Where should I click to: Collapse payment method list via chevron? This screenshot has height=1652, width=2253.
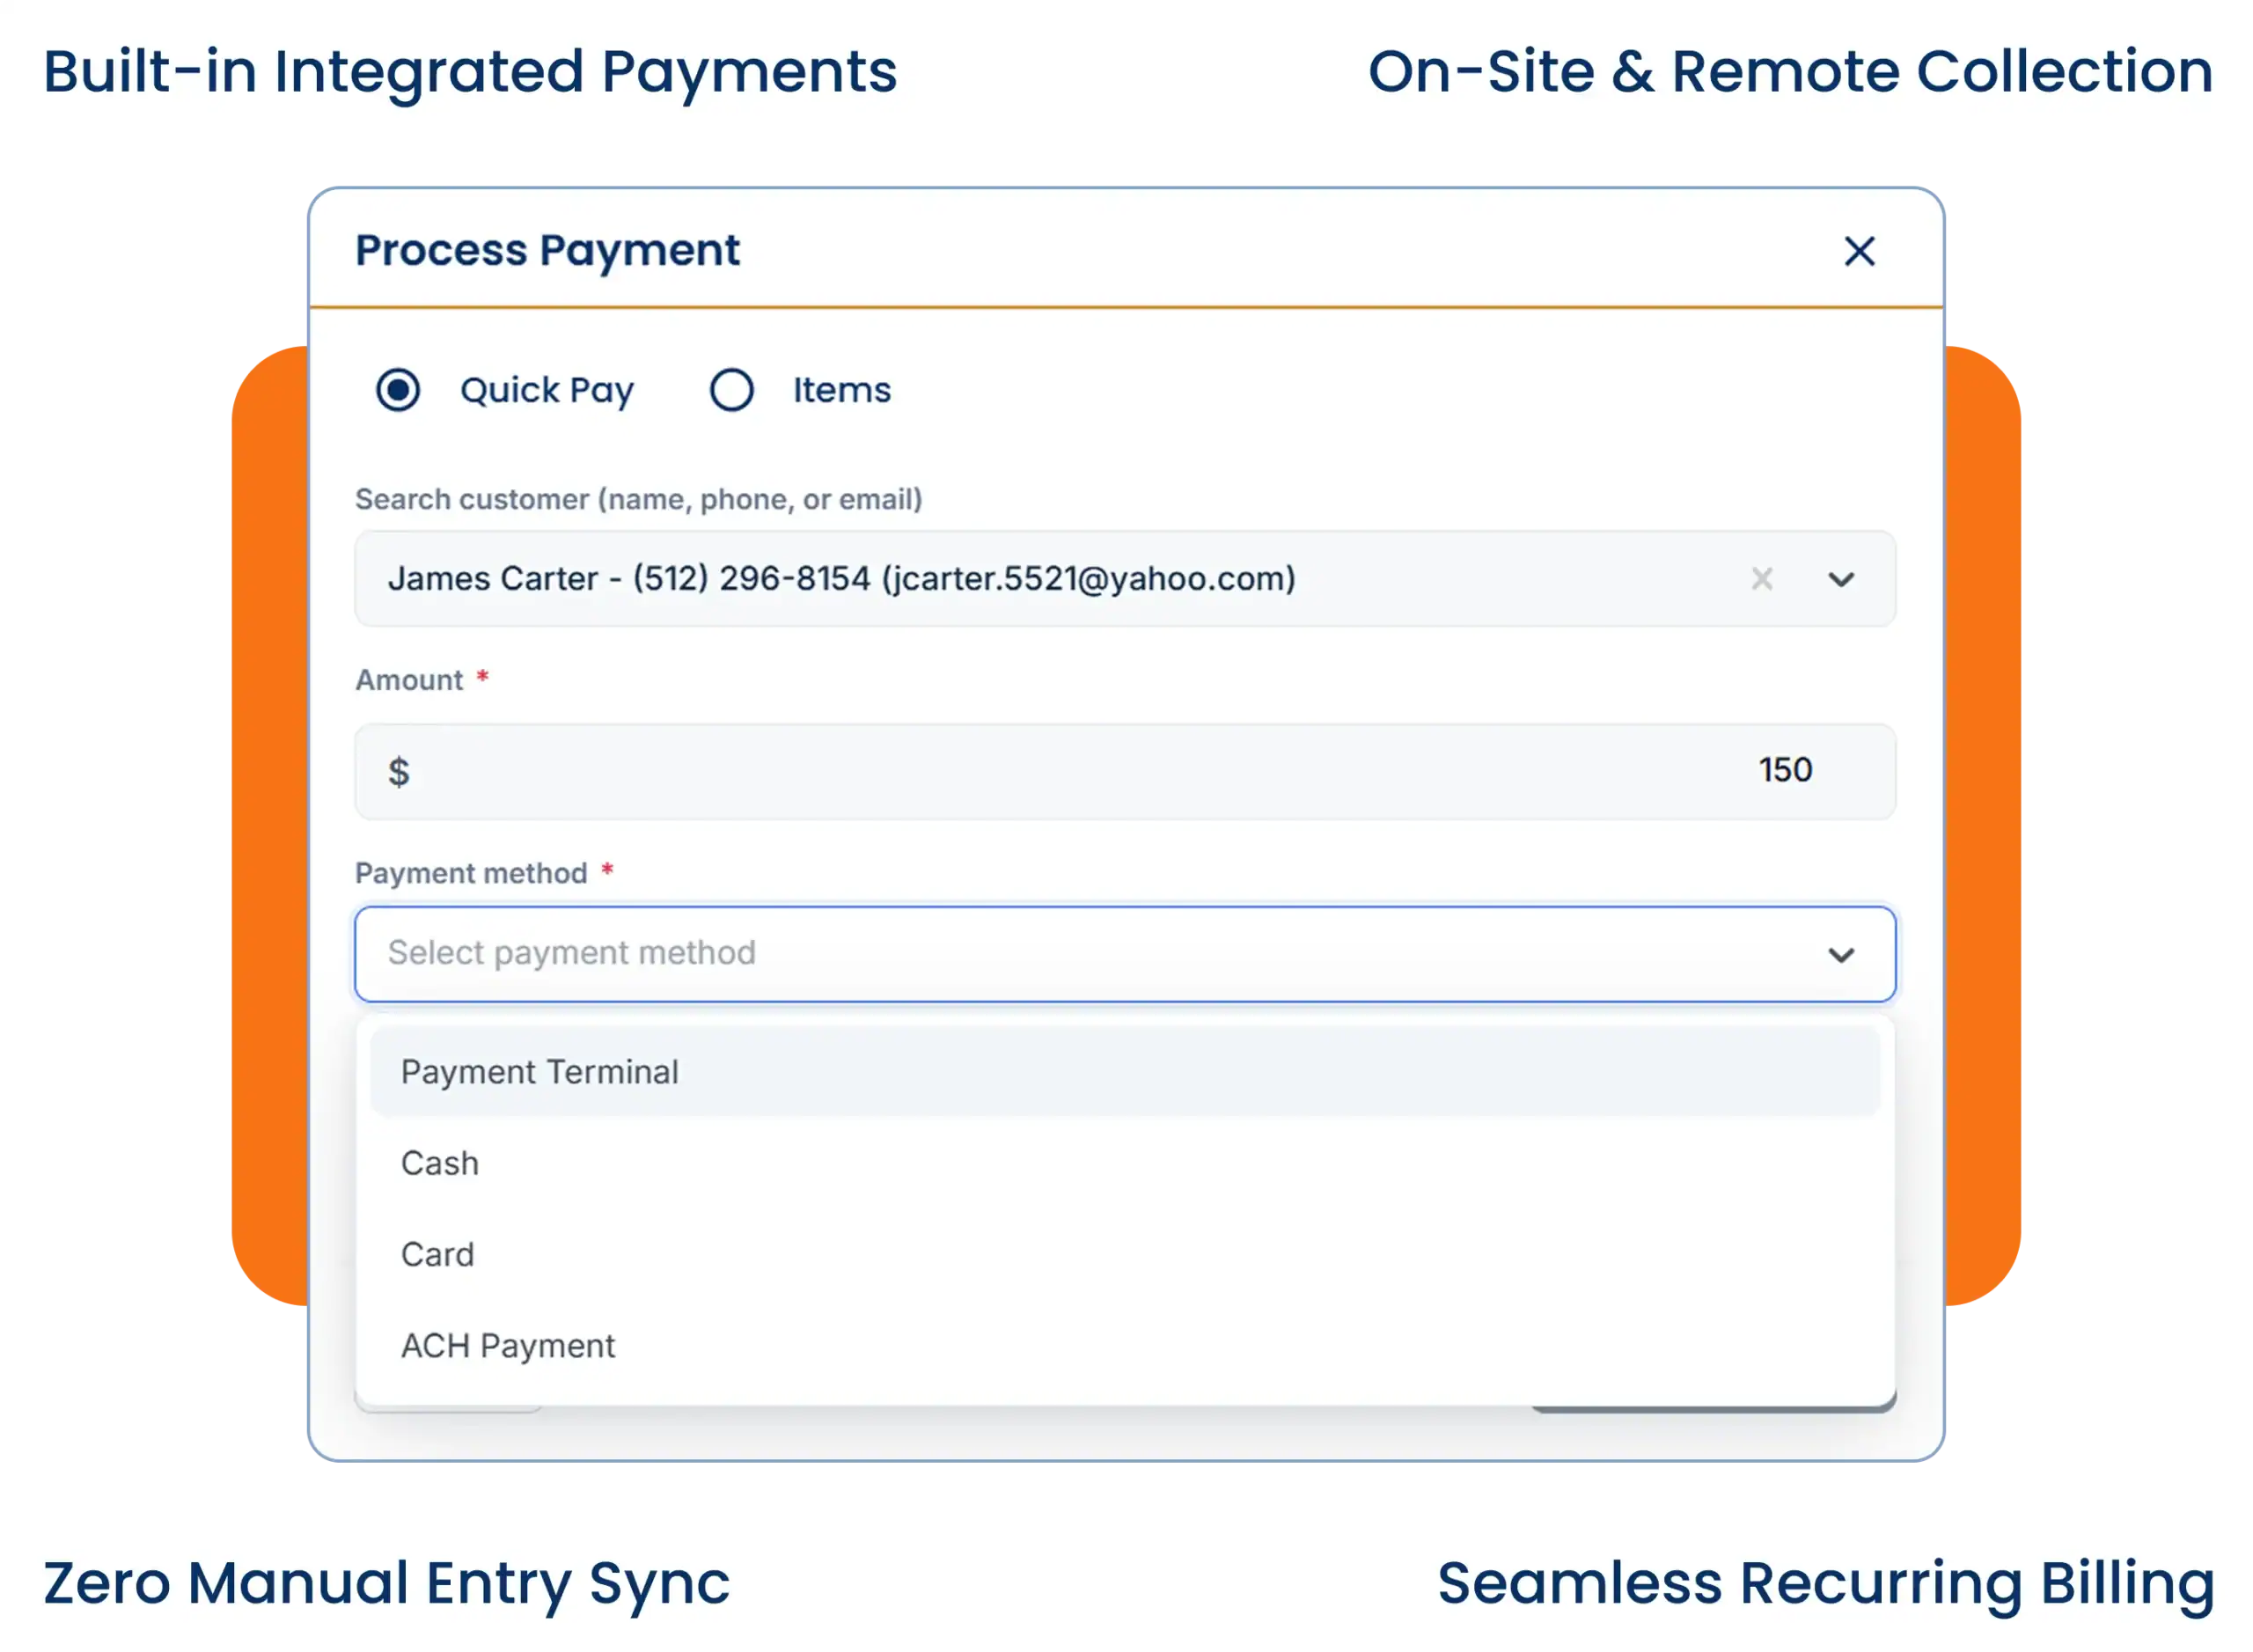[1841, 955]
